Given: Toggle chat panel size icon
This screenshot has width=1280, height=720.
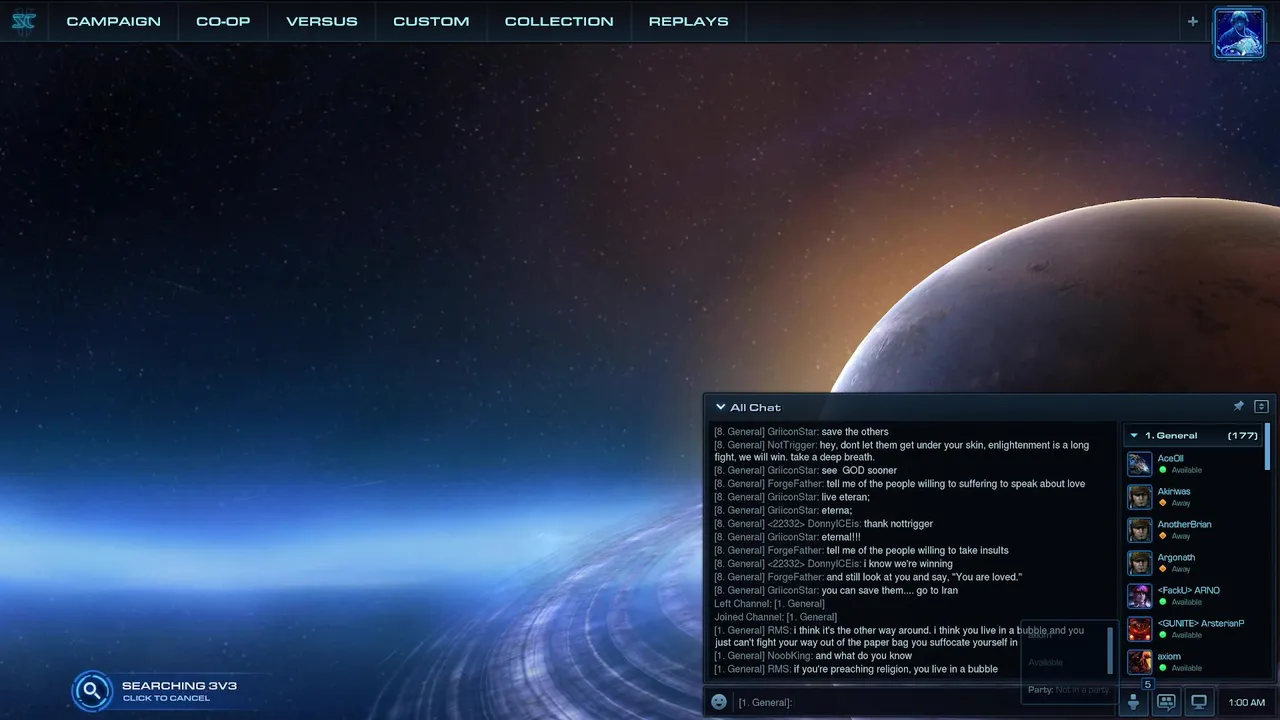Looking at the screenshot, I should (1261, 406).
